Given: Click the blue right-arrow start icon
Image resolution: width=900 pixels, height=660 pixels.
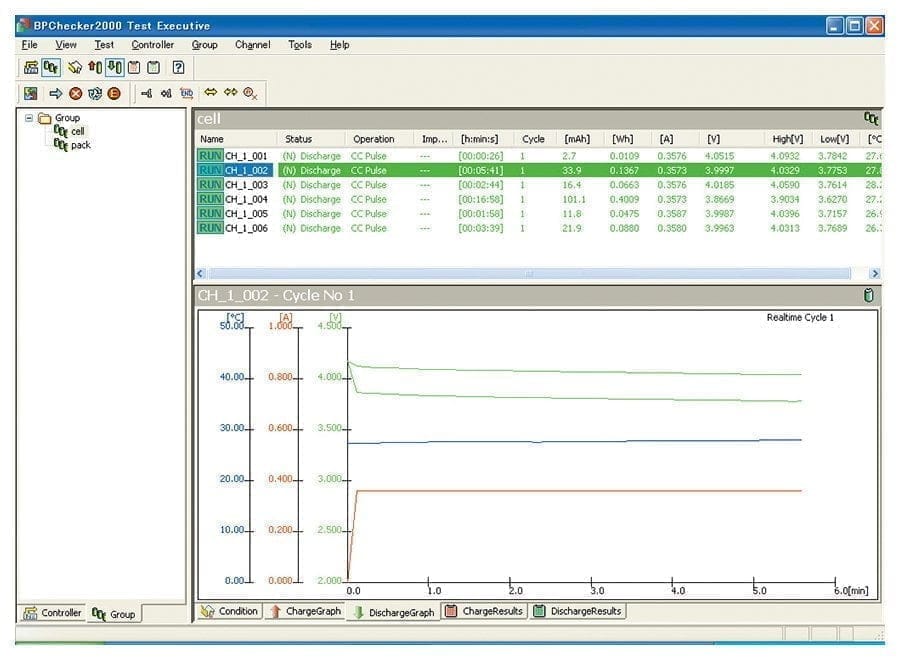Looking at the screenshot, I should (56, 93).
